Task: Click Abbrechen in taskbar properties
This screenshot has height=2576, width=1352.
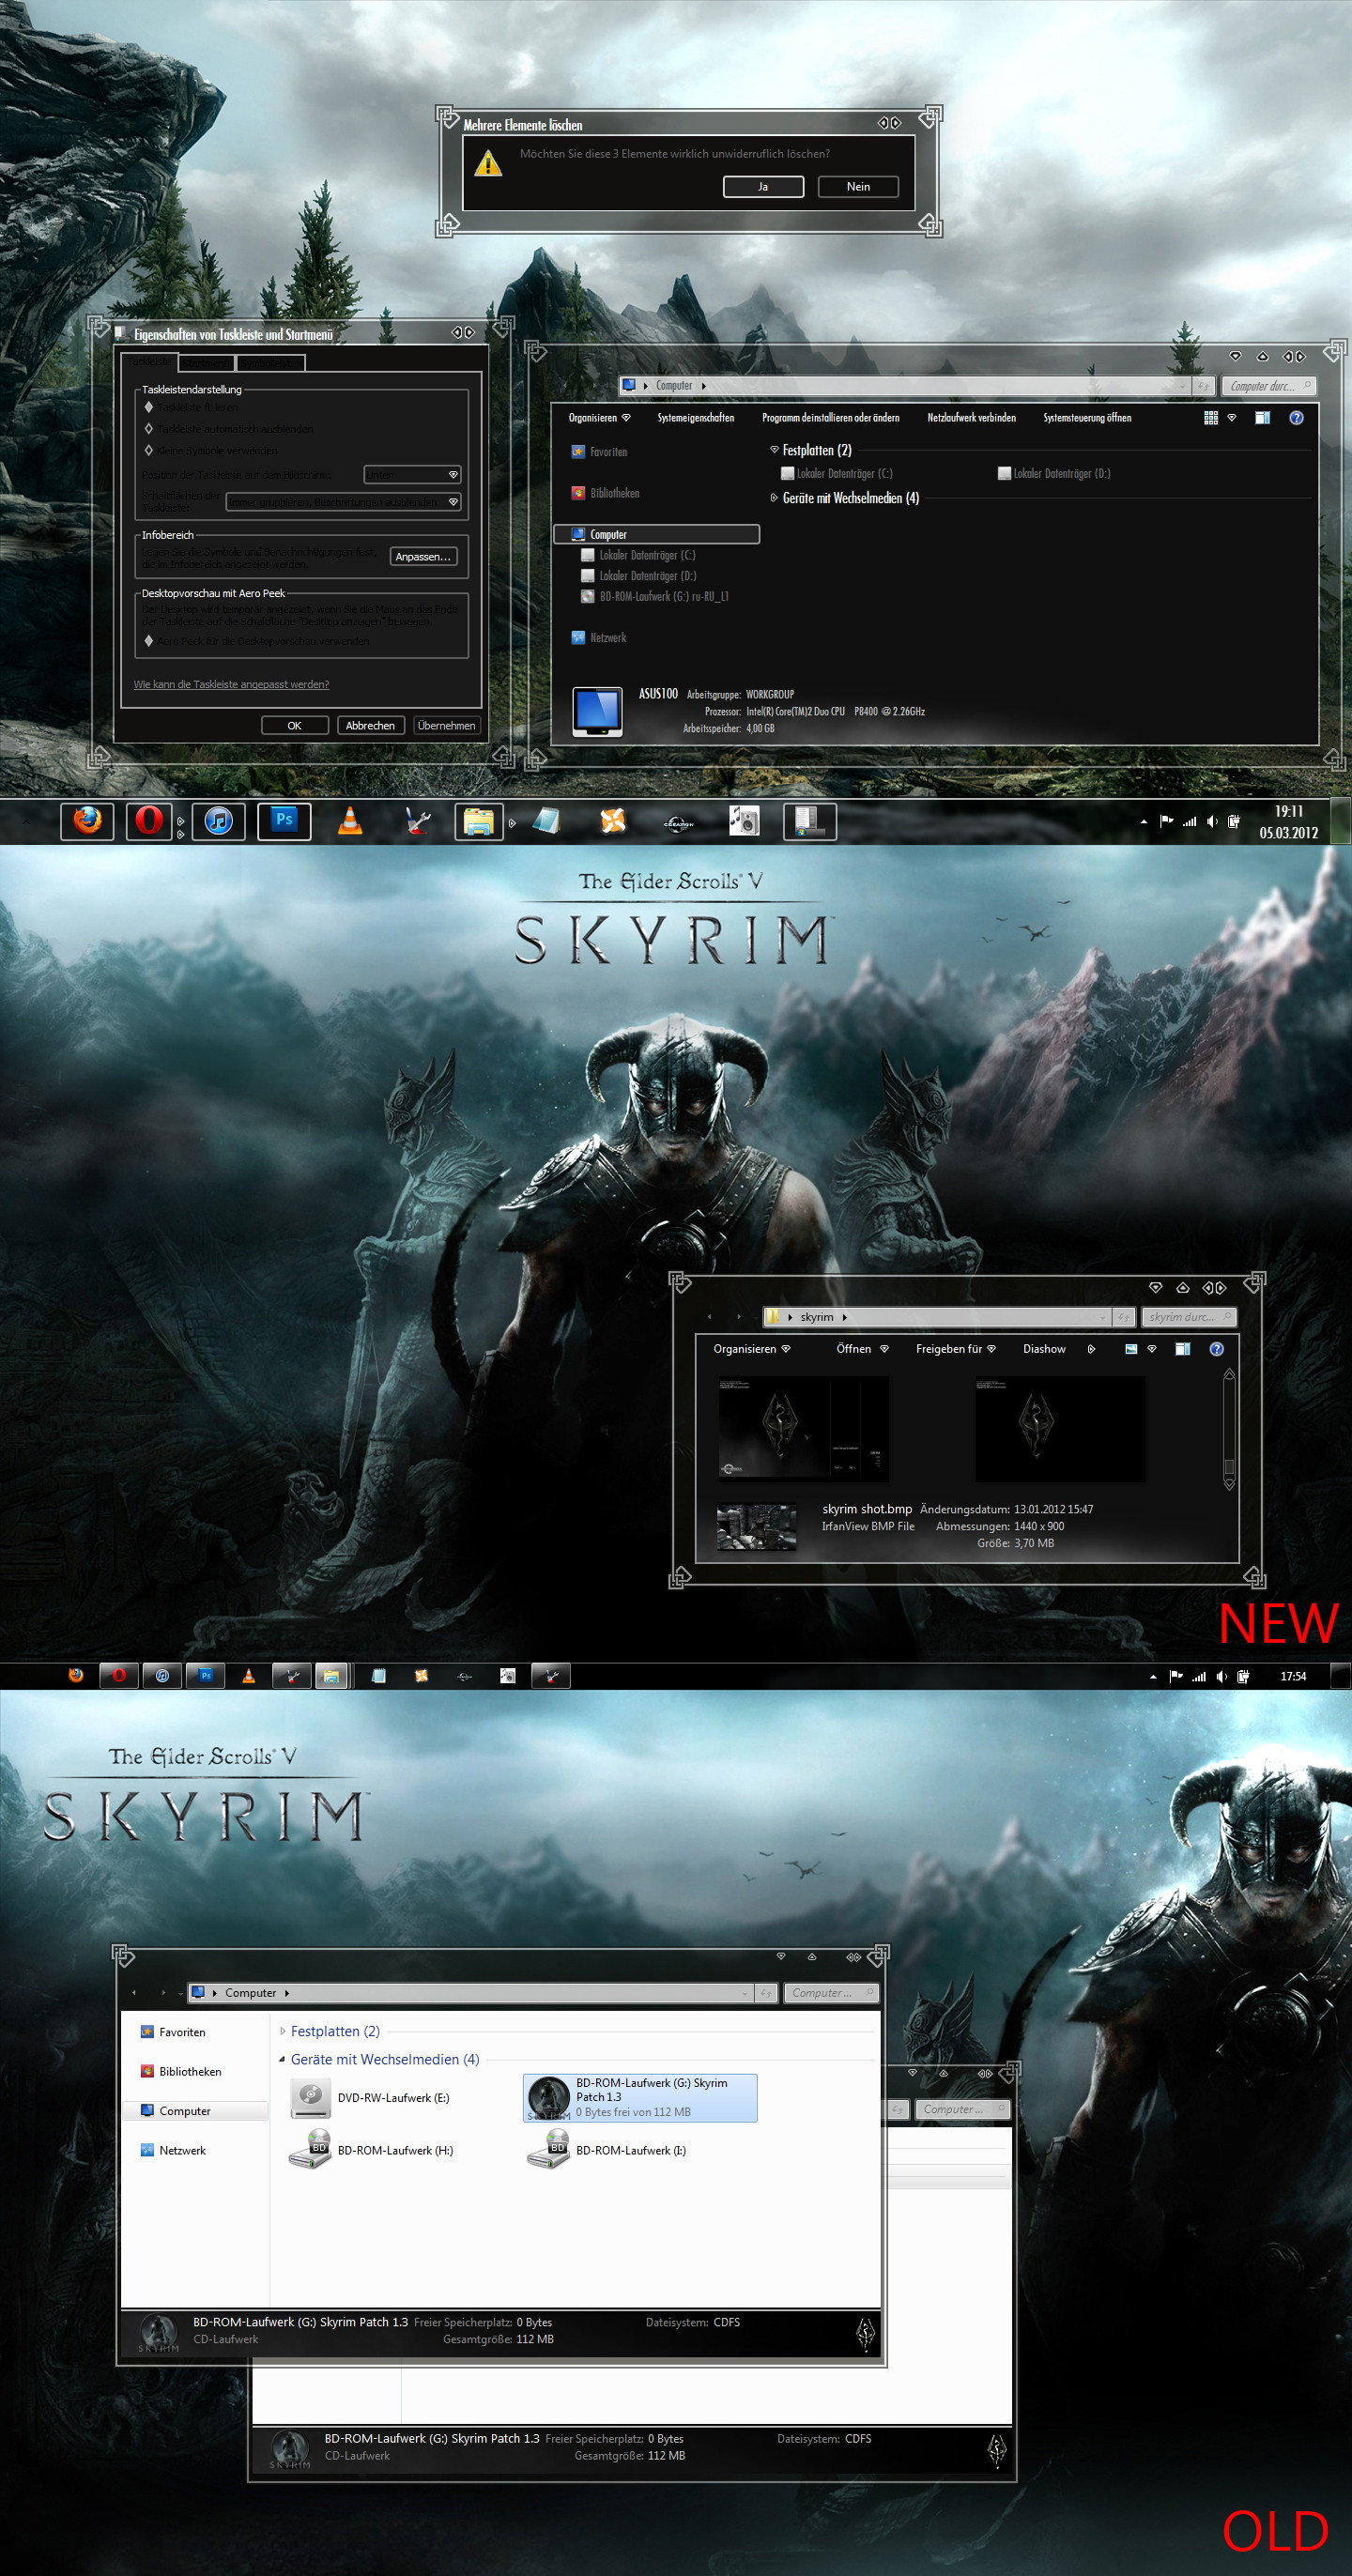Action: (370, 726)
